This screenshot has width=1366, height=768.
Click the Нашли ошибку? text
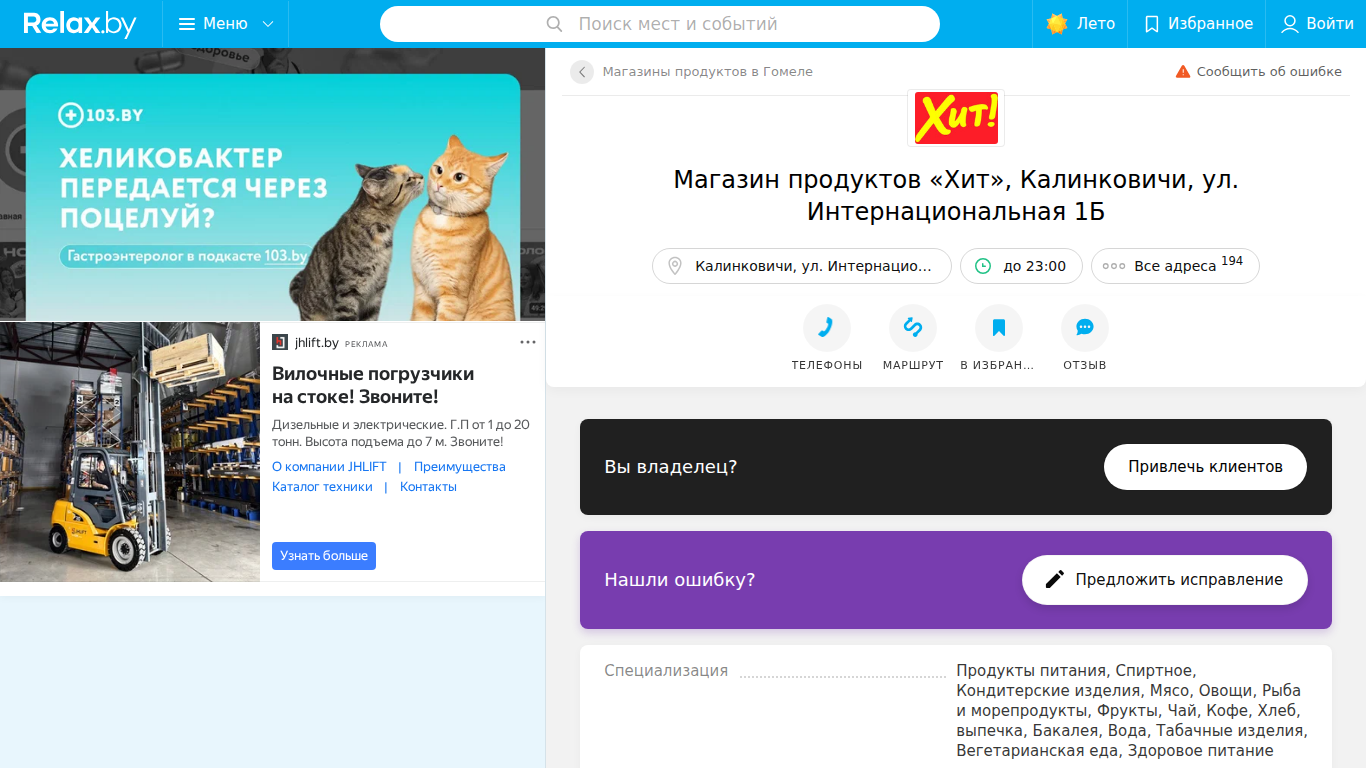pos(680,580)
